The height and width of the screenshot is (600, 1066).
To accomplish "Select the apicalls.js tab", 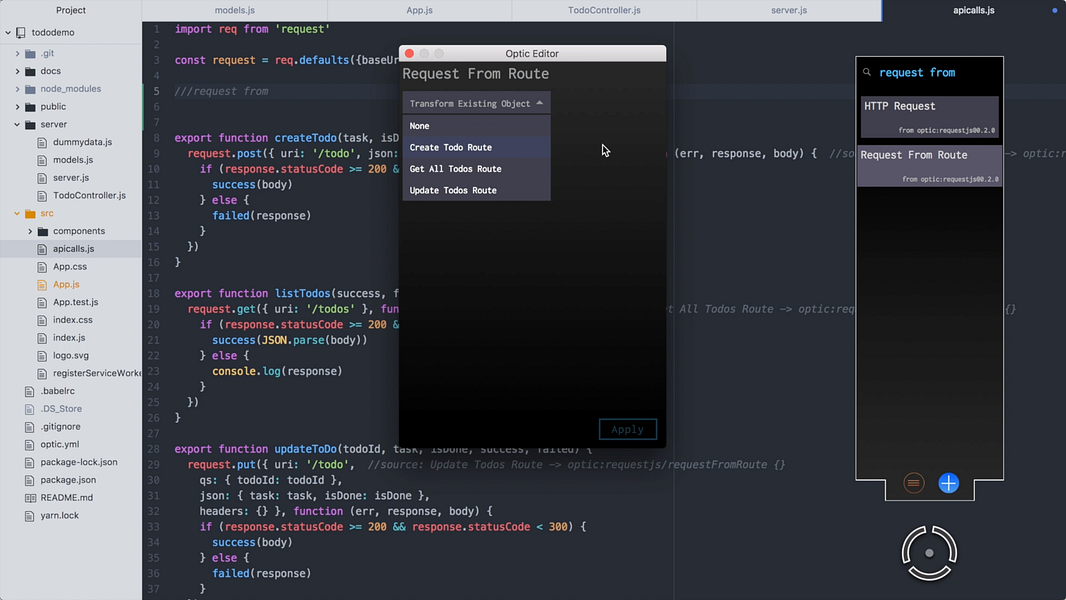I will coord(974,10).
